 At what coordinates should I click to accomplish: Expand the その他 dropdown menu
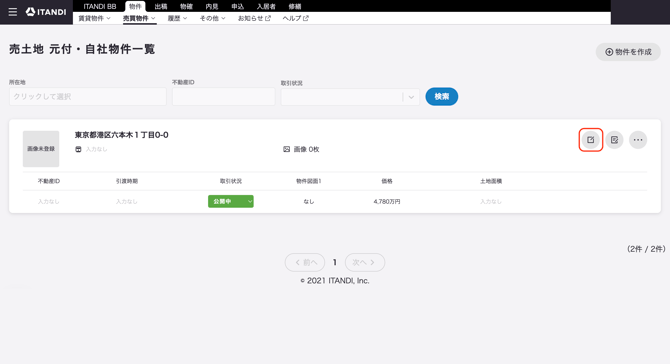pyautogui.click(x=212, y=18)
